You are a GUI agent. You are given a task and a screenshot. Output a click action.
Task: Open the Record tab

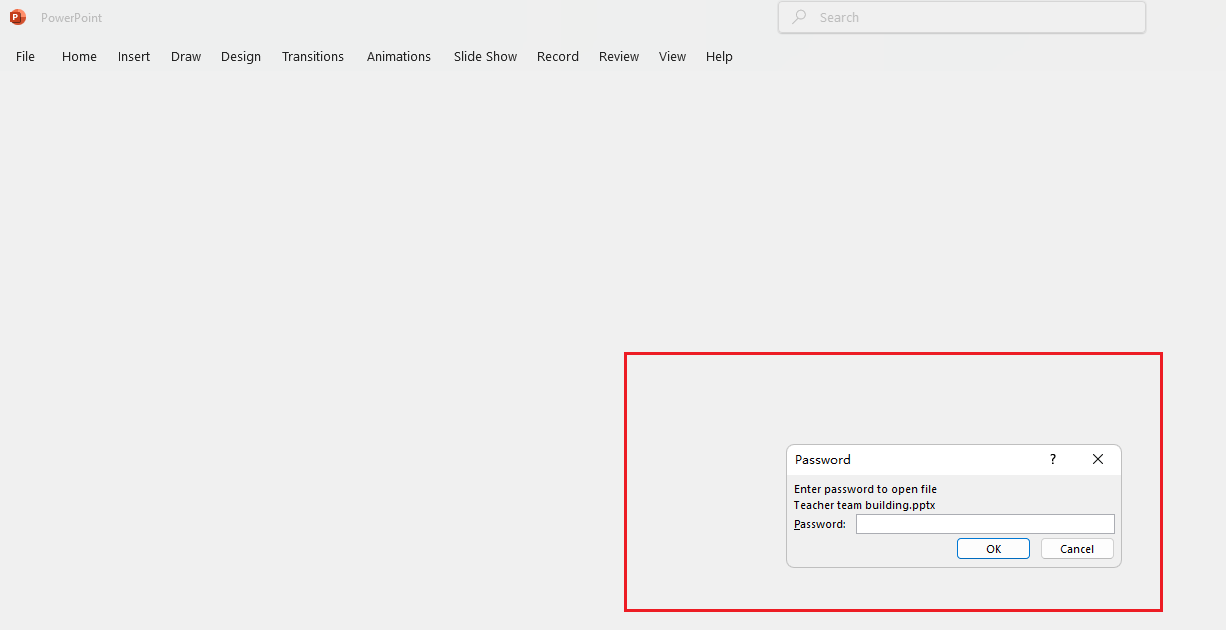click(558, 57)
